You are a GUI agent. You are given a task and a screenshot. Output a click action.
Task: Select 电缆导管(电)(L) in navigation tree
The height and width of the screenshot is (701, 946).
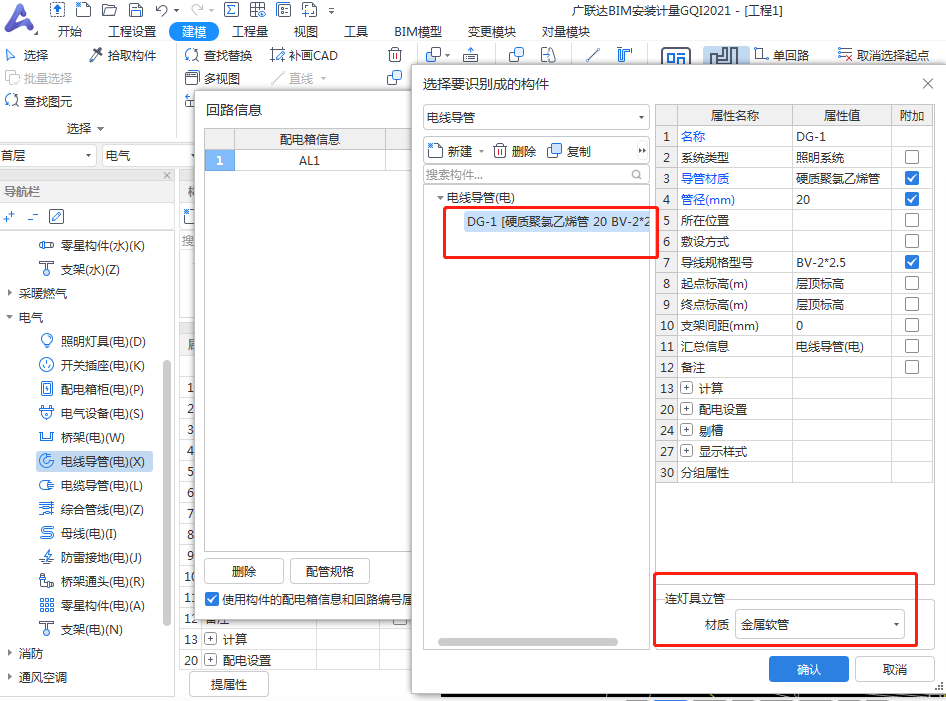(x=91, y=486)
